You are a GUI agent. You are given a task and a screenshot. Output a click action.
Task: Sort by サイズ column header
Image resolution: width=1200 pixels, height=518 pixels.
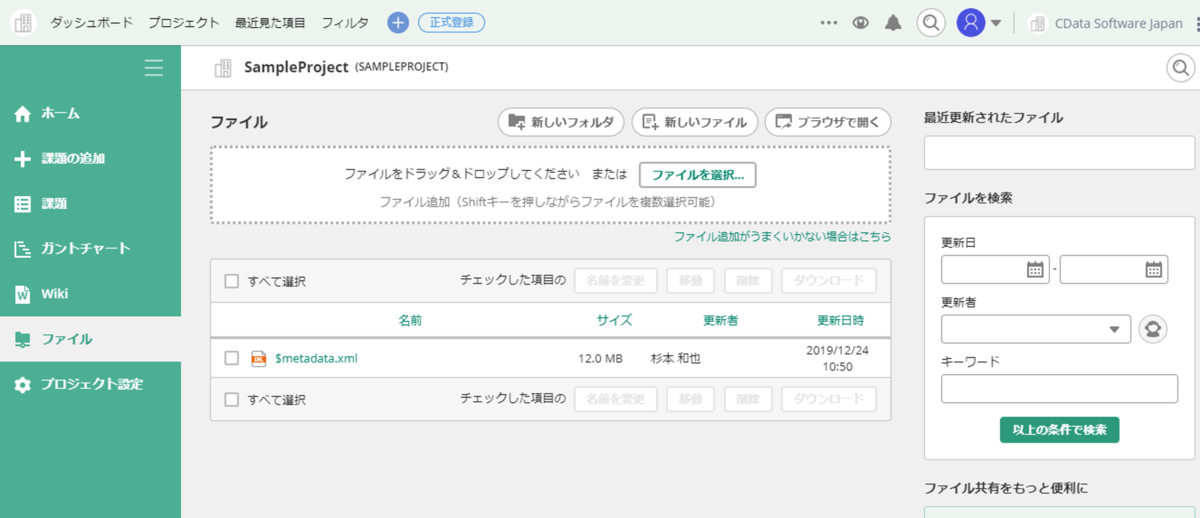614,321
